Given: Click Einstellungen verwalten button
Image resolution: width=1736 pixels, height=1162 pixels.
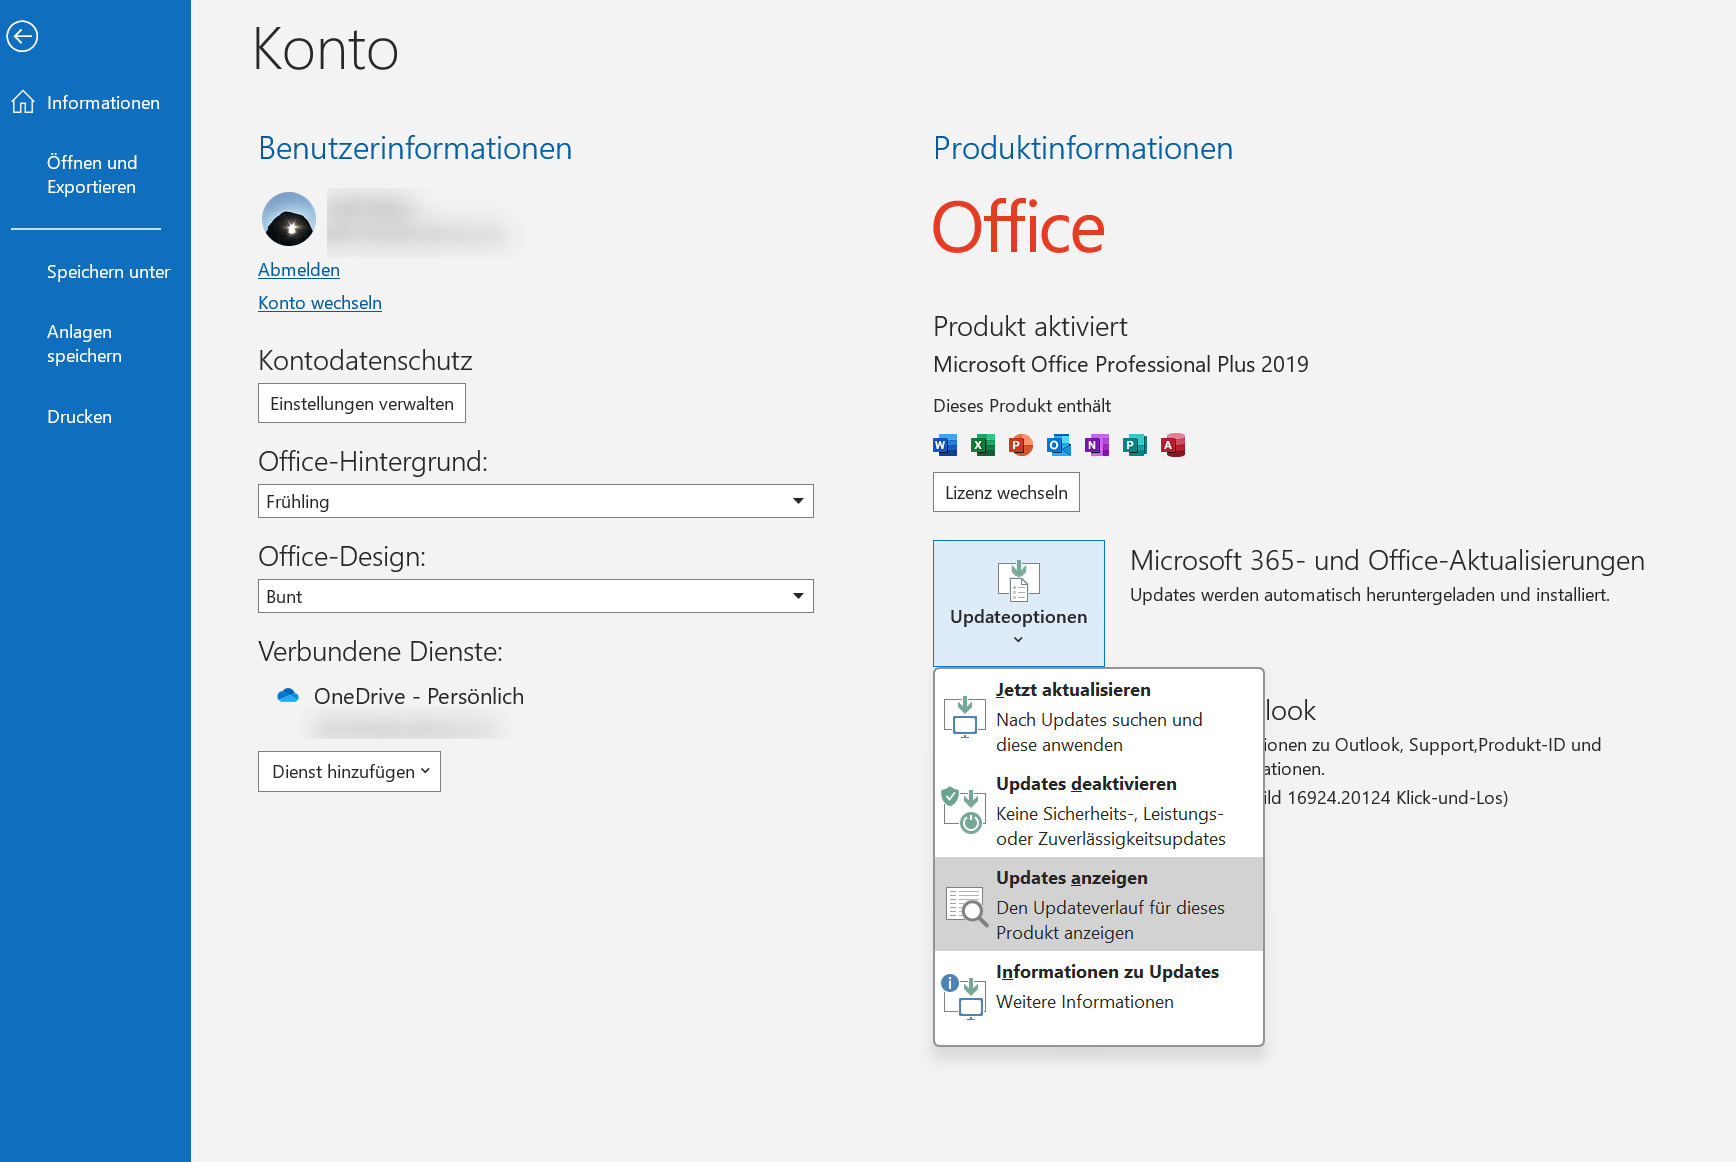Looking at the screenshot, I should (x=362, y=403).
